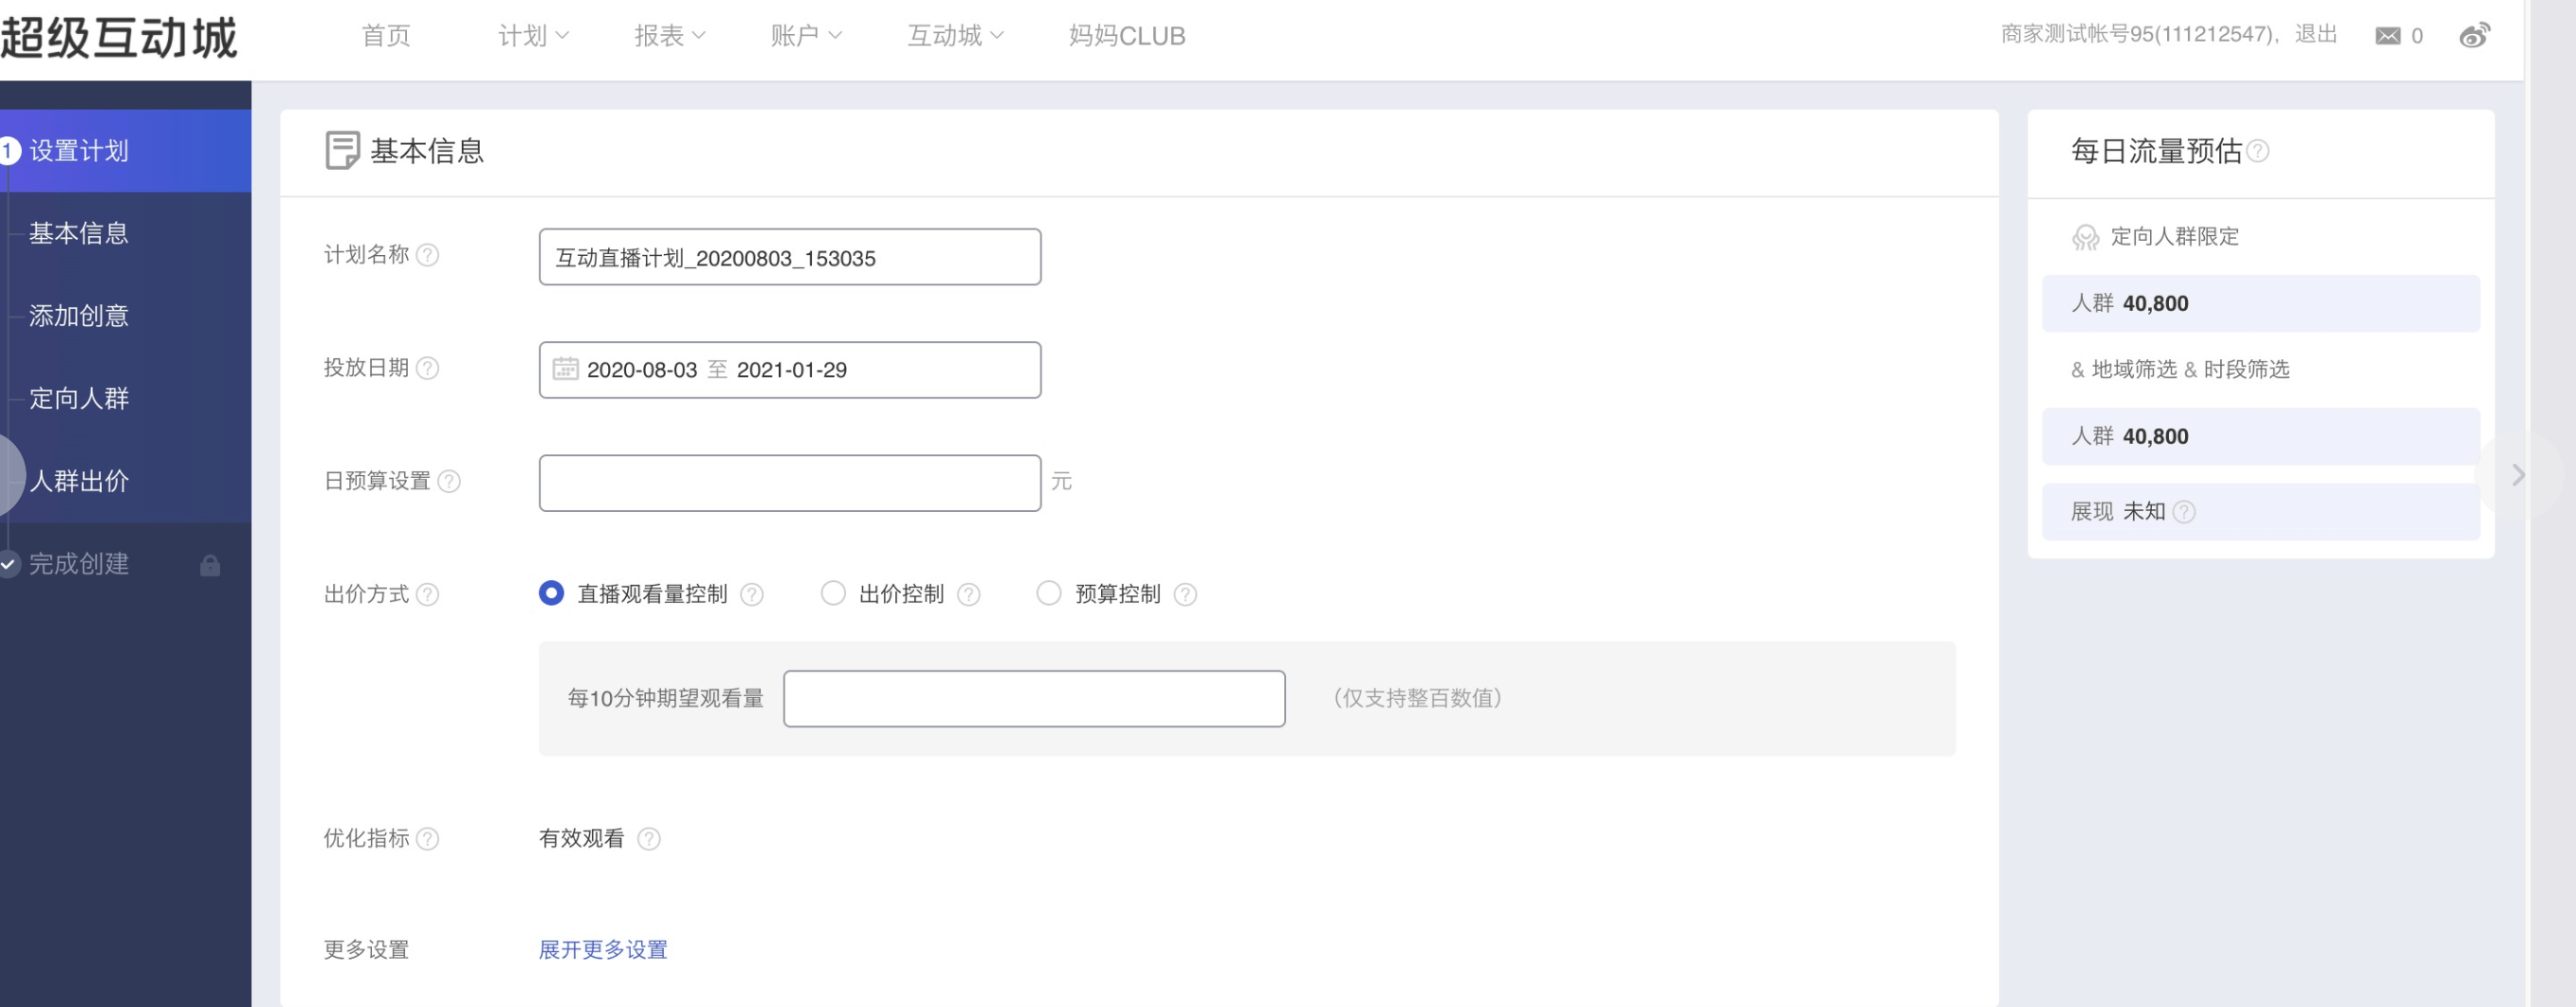Image resolution: width=2576 pixels, height=1007 pixels.
Task: Open the 账户 dropdown menu
Action: (806, 36)
